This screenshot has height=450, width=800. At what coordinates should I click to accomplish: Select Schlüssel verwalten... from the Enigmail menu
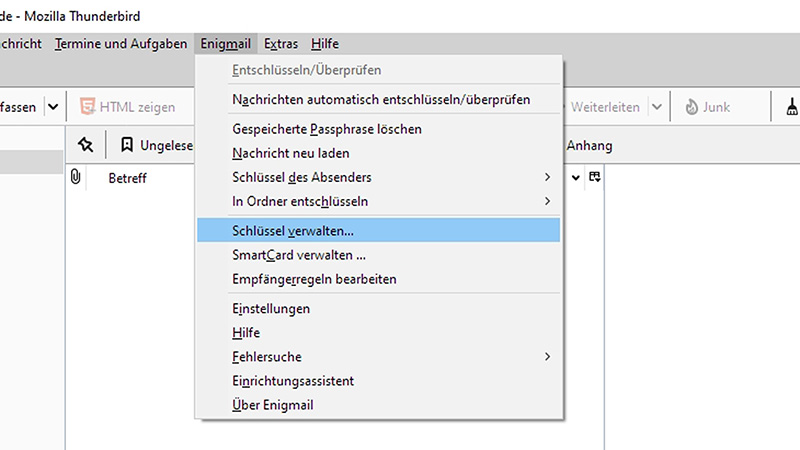pyautogui.click(x=293, y=231)
